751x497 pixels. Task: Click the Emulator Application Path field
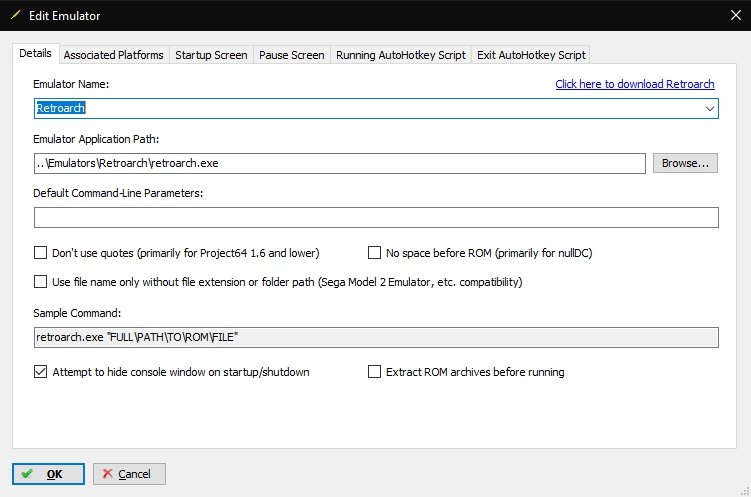click(340, 163)
